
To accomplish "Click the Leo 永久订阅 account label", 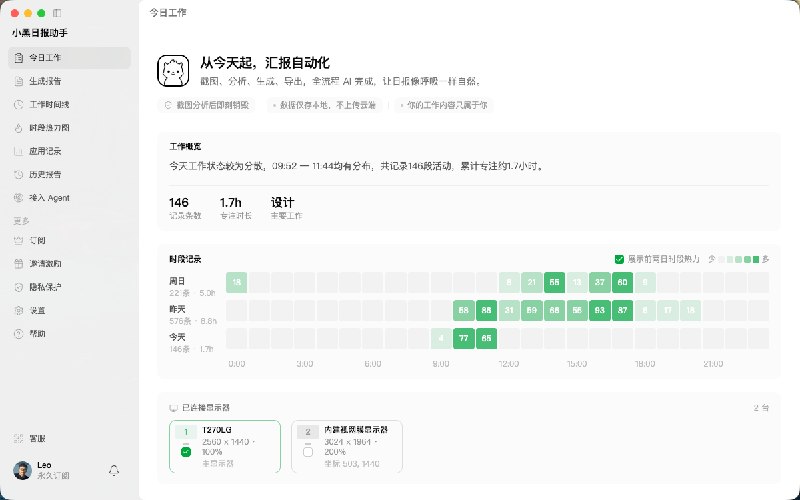I will 53,470.
